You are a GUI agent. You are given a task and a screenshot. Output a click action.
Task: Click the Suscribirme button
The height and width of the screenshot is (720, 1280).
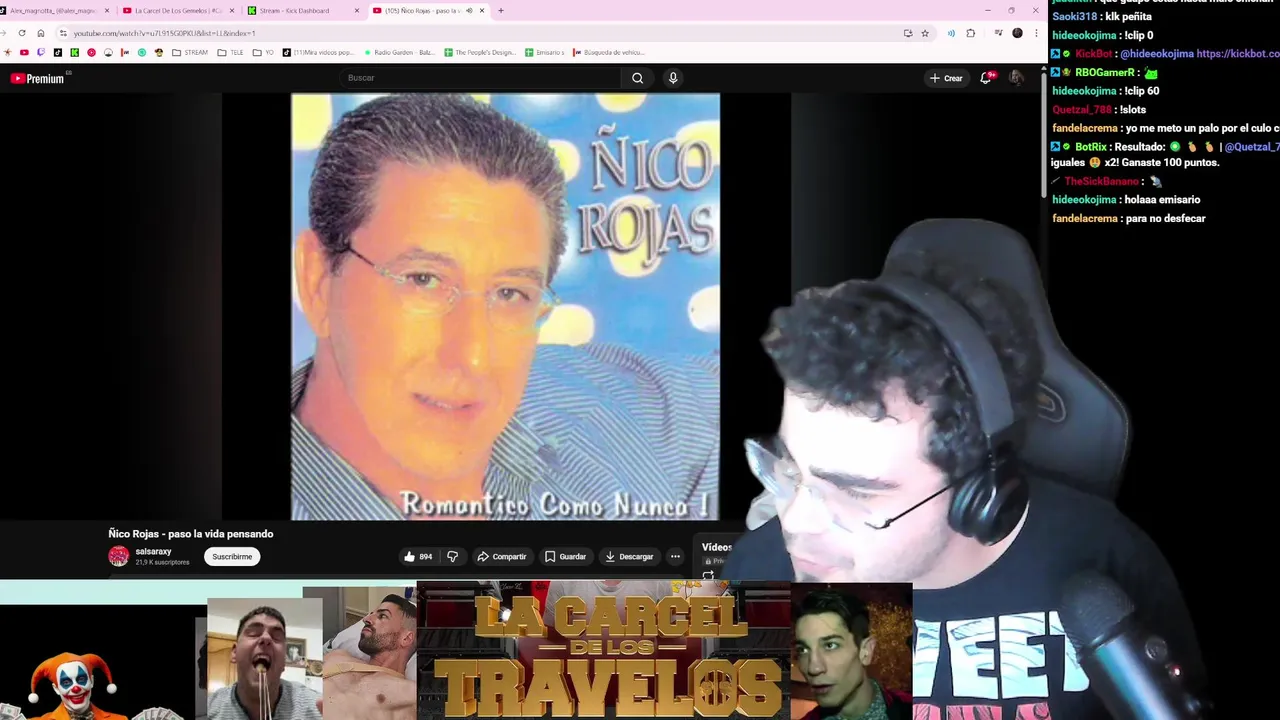[x=232, y=557]
